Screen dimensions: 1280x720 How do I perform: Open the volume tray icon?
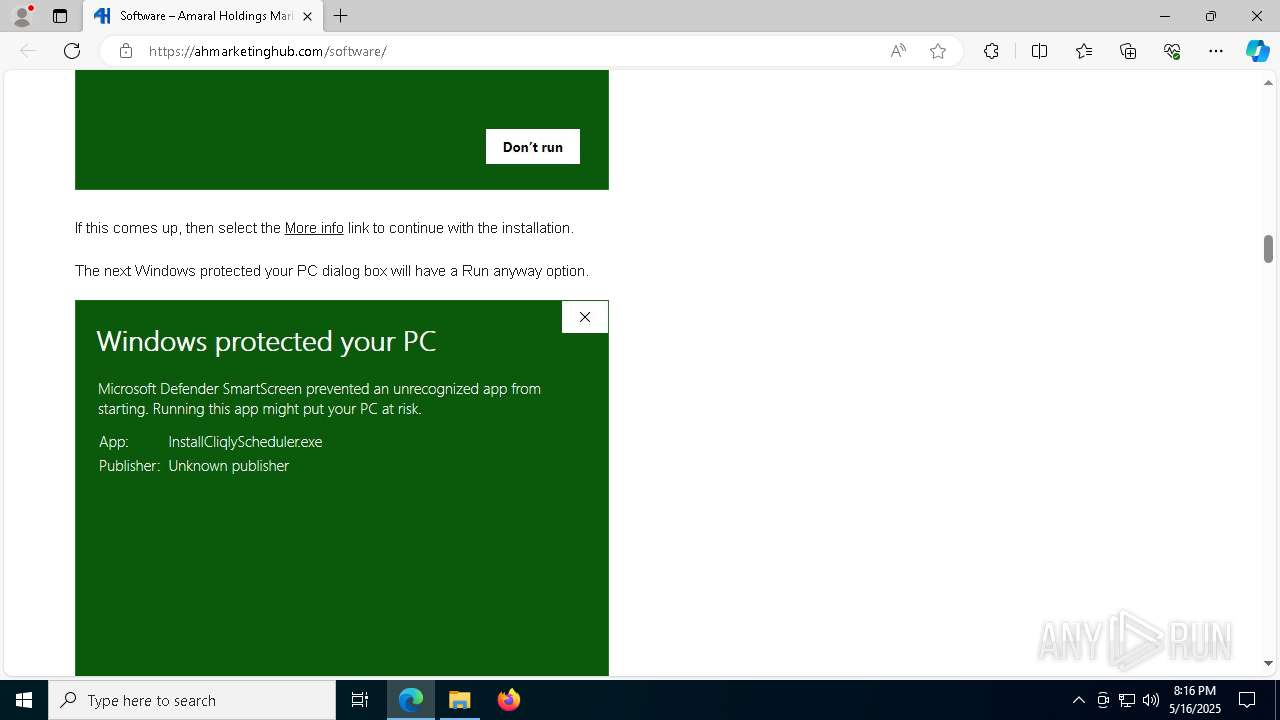tap(1151, 700)
